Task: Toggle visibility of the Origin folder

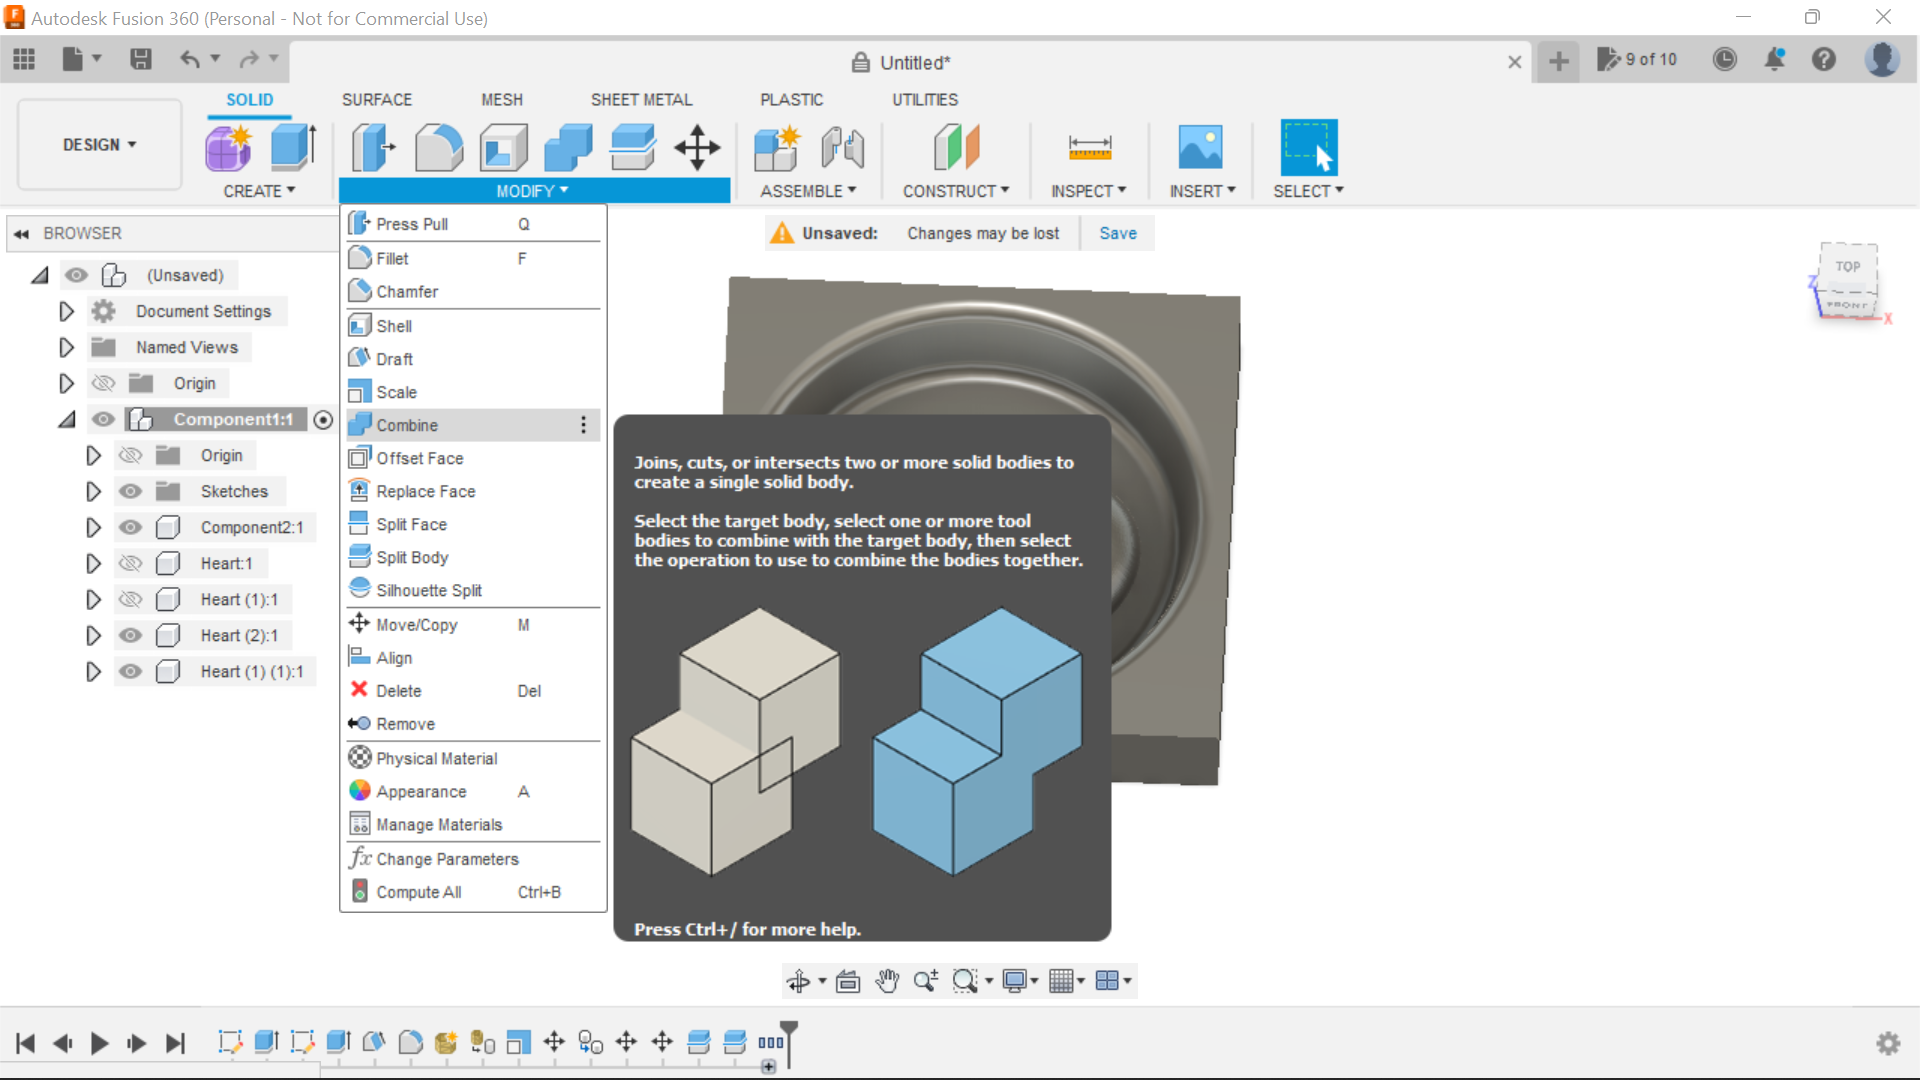Action: (x=103, y=383)
